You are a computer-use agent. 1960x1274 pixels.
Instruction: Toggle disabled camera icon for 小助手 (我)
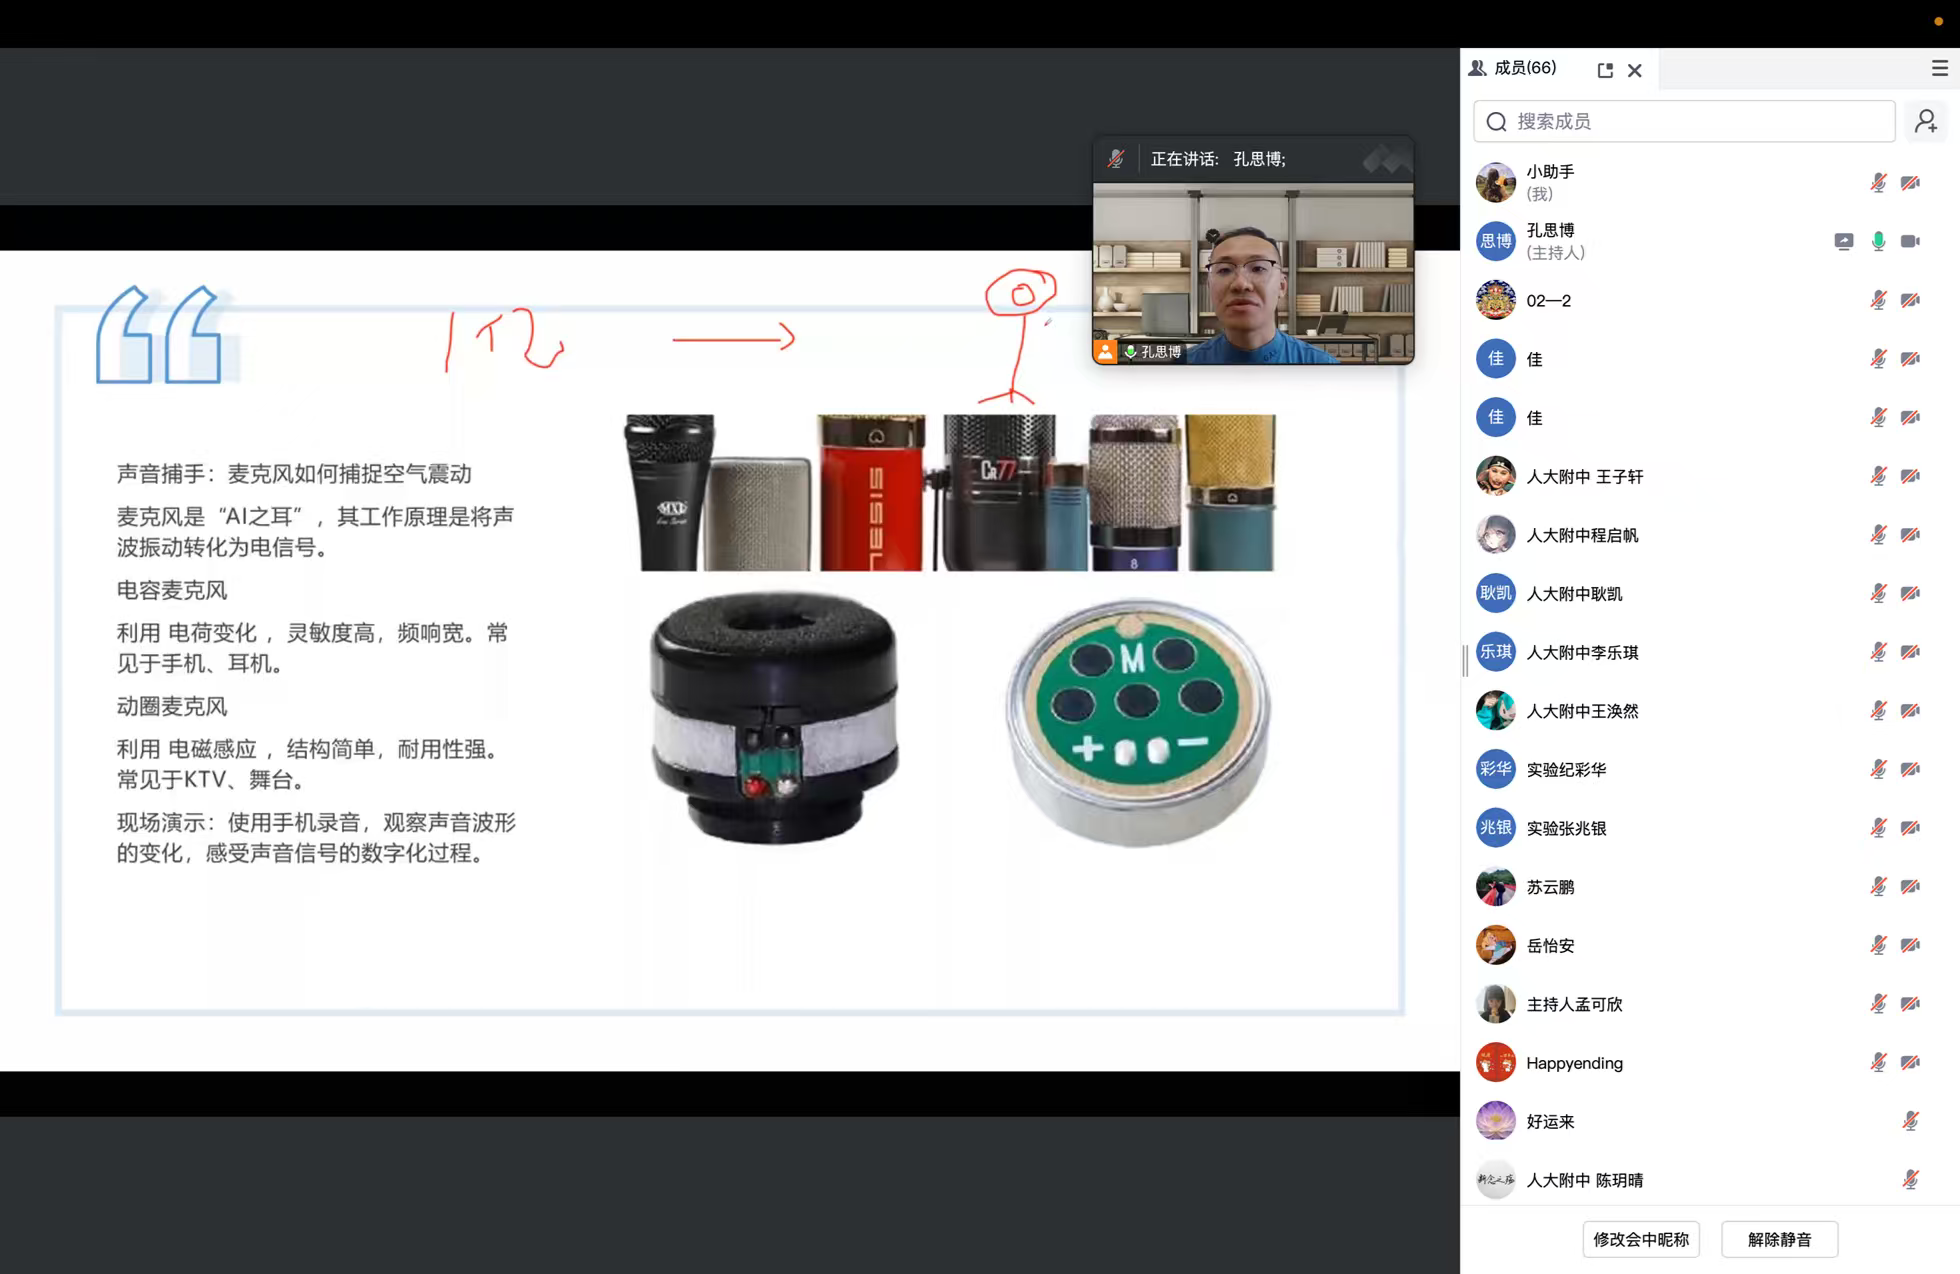pyautogui.click(x=1910, y=183)
